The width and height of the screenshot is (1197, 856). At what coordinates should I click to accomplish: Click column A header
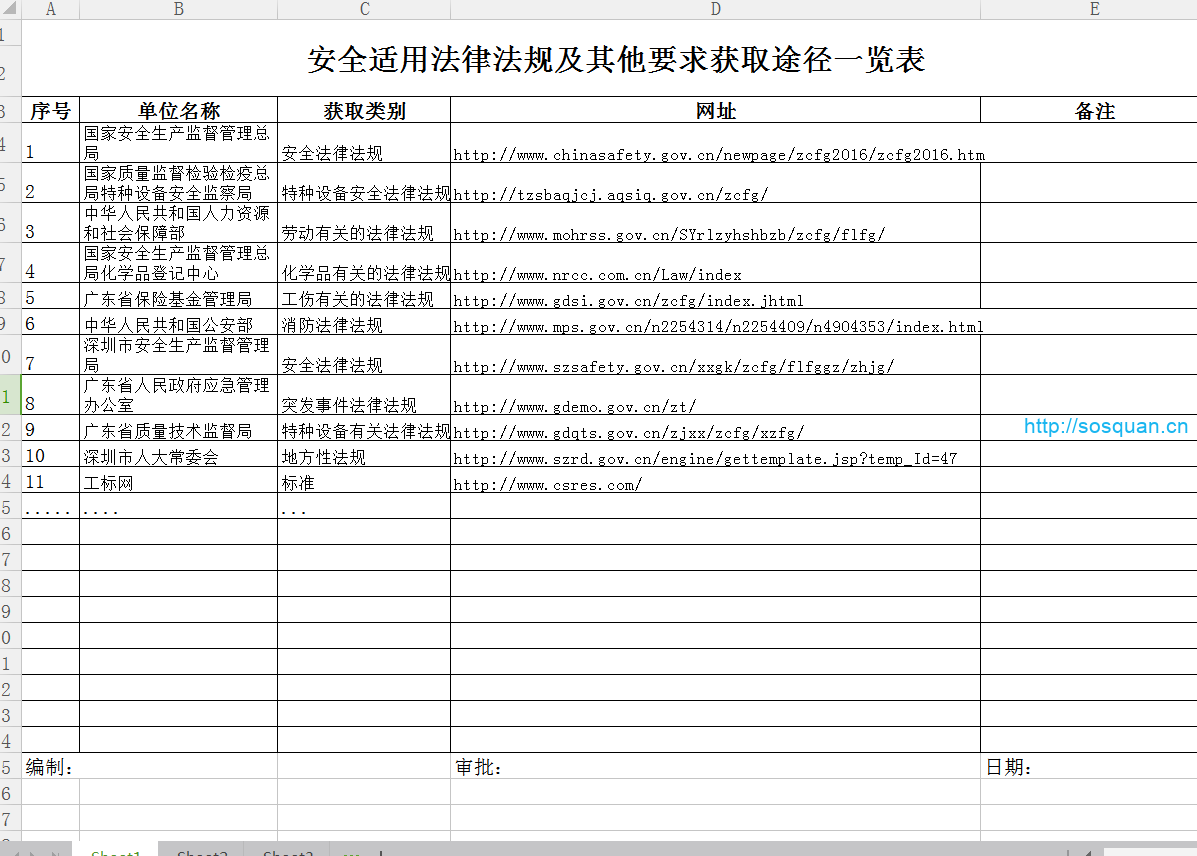pos(50,9)
